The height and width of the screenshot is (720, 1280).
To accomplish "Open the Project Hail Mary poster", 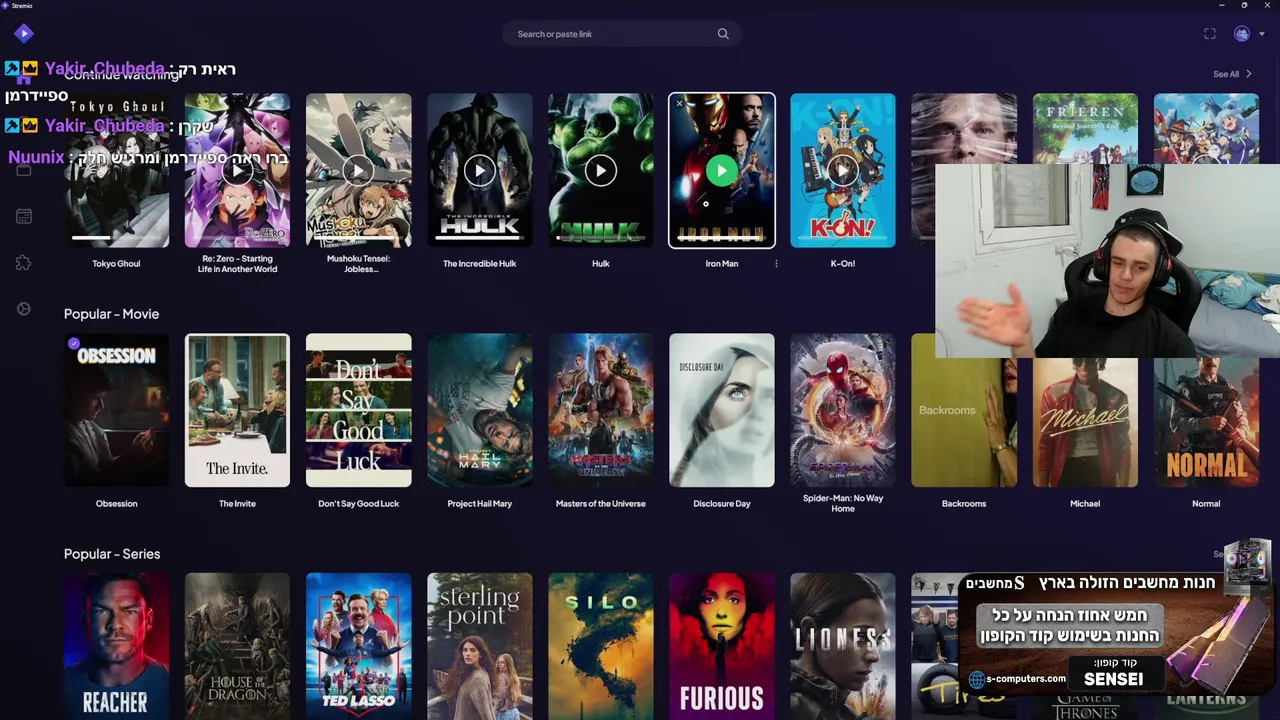I will coord(479,410).
